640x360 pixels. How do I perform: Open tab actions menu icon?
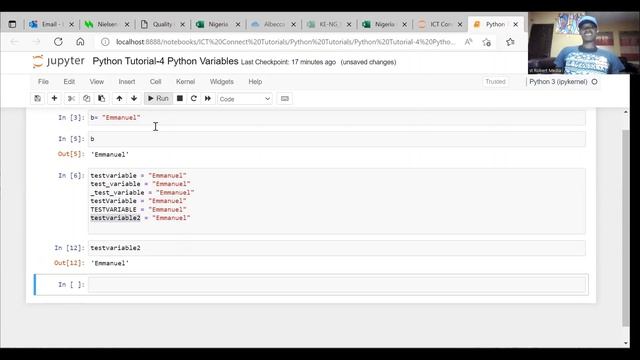click(12, 24)
